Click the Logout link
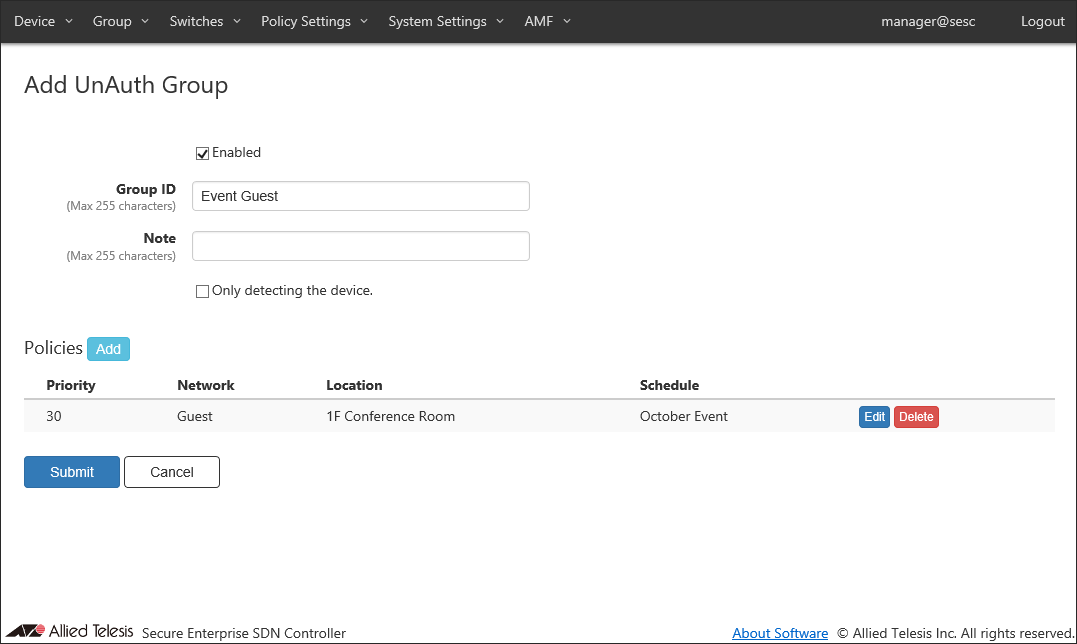1077x644 pixels. pos(1042,21)
